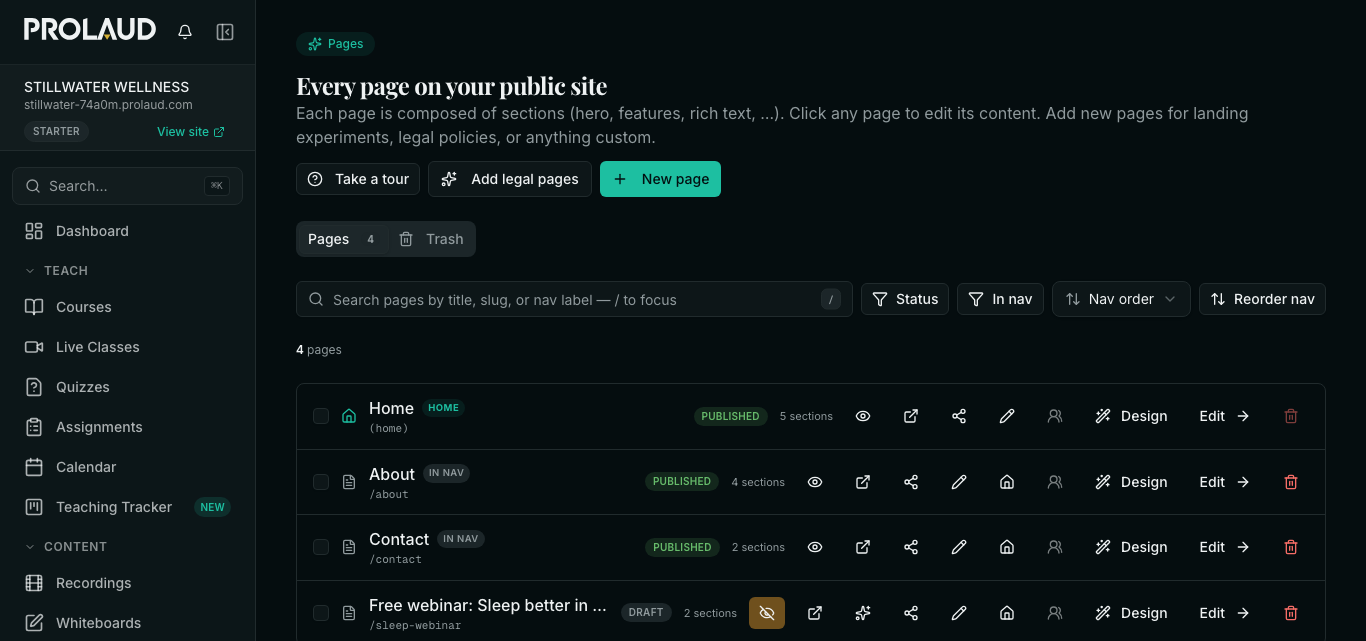Open Quizzes in sidebar
This screenshot has width=1366, height=641.
click(128, 387)
